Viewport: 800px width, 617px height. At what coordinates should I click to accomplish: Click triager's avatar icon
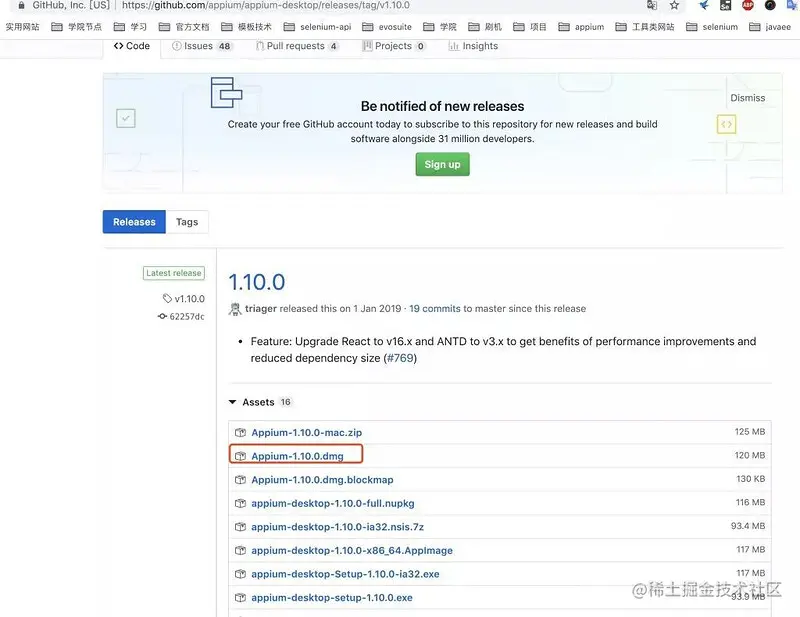point(235,309)
